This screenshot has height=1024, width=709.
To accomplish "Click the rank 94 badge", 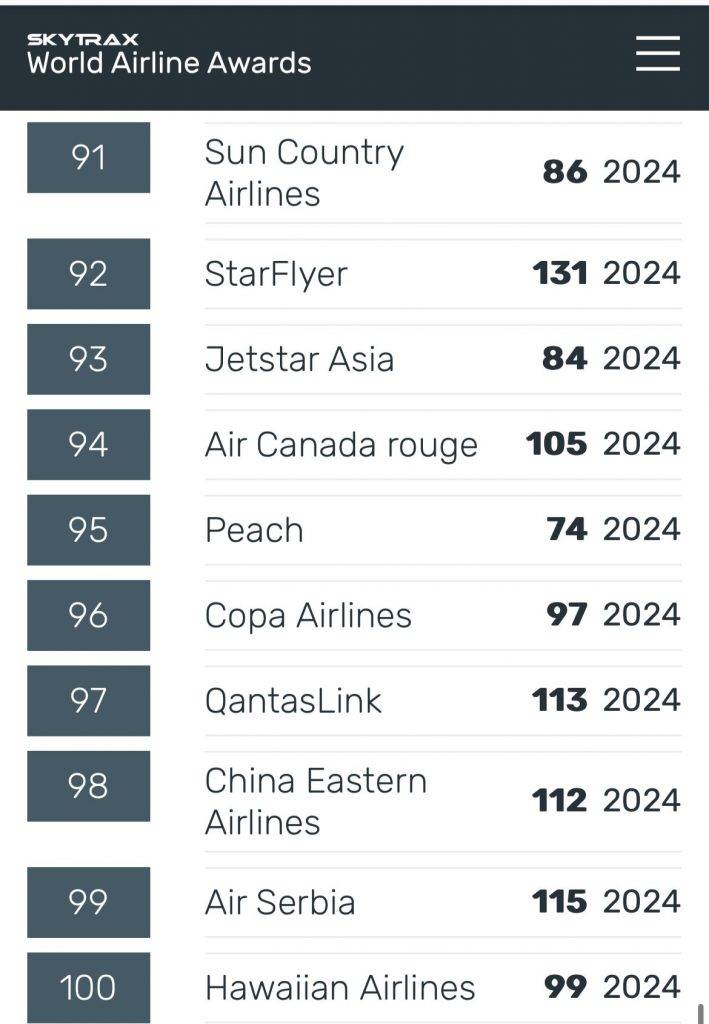I will 89,445.
